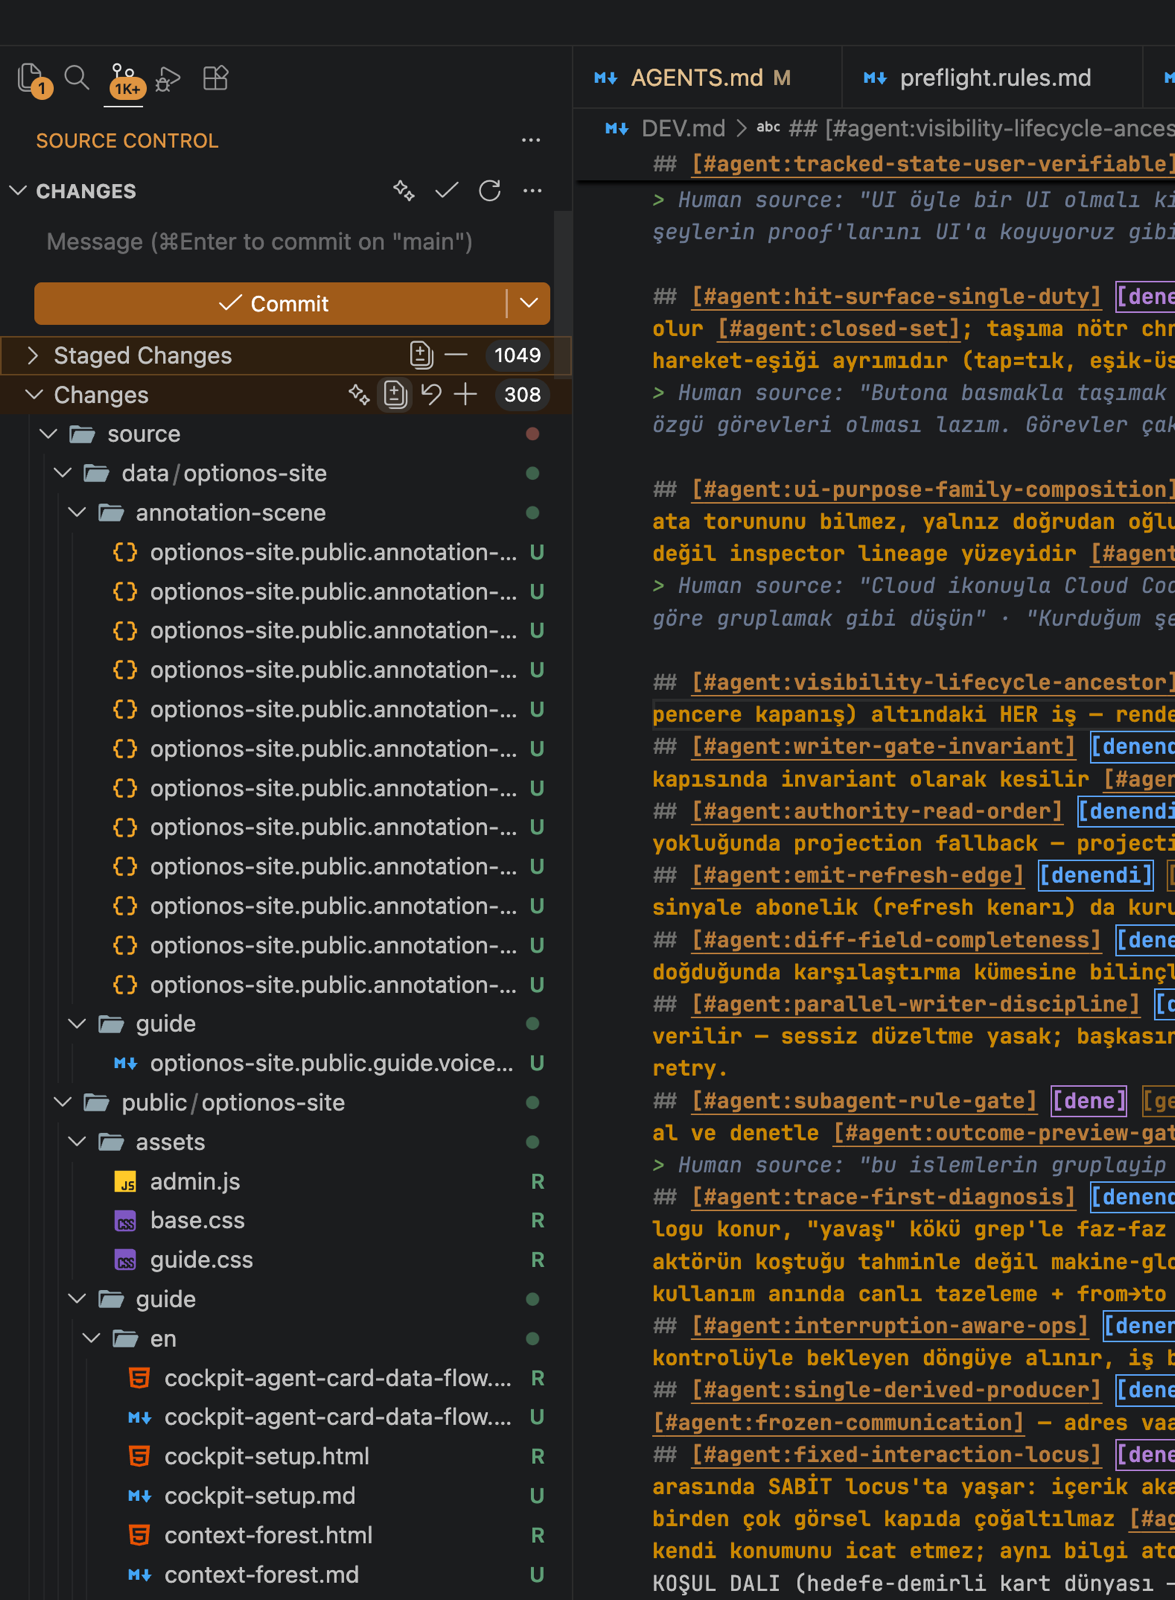Click the SOURCE CONTROL panel title
The image size is (1175, 1600).
(x=127, y=141)
